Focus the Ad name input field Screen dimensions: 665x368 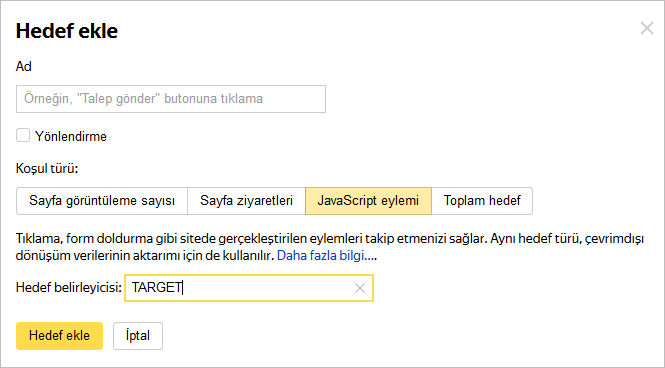(x=171, y=99)
